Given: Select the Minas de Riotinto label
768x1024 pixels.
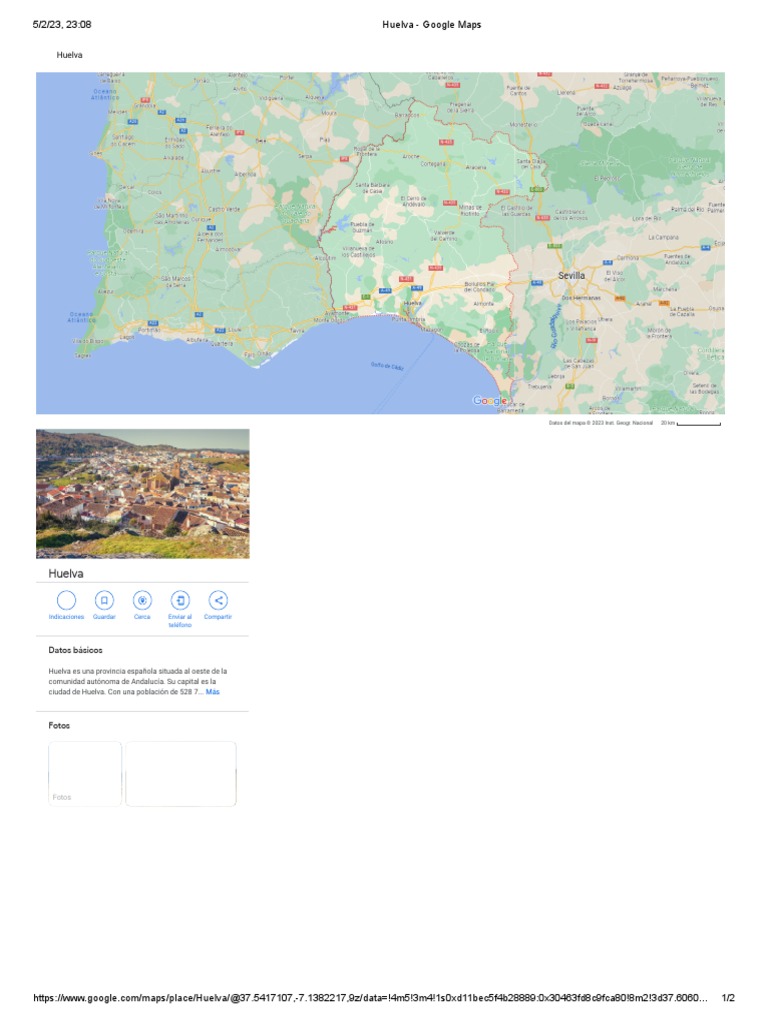Looking at the screenshot, I should (470, 210).
